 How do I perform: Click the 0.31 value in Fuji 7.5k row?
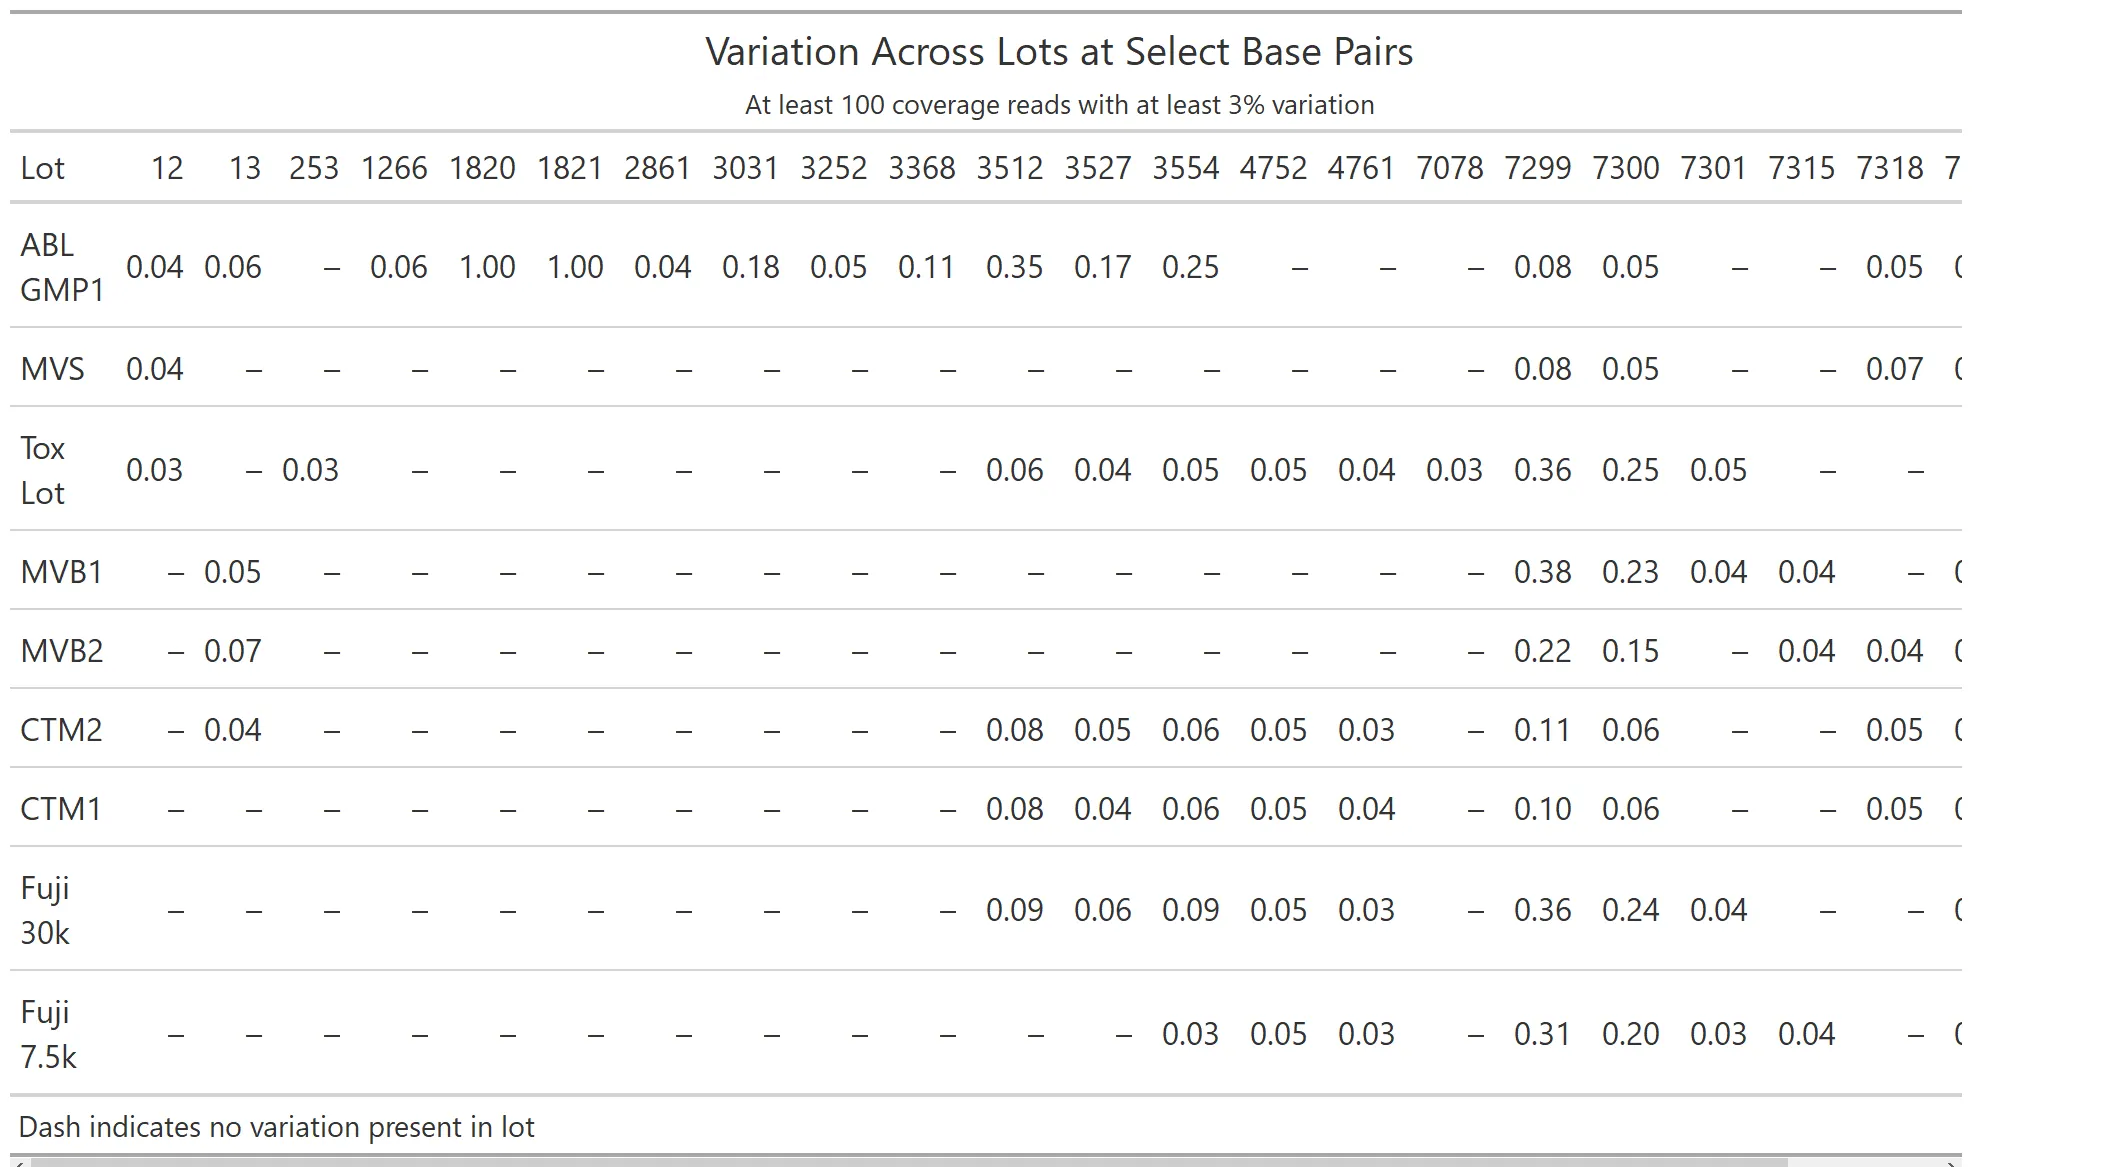click(x=1542, y=1034)
